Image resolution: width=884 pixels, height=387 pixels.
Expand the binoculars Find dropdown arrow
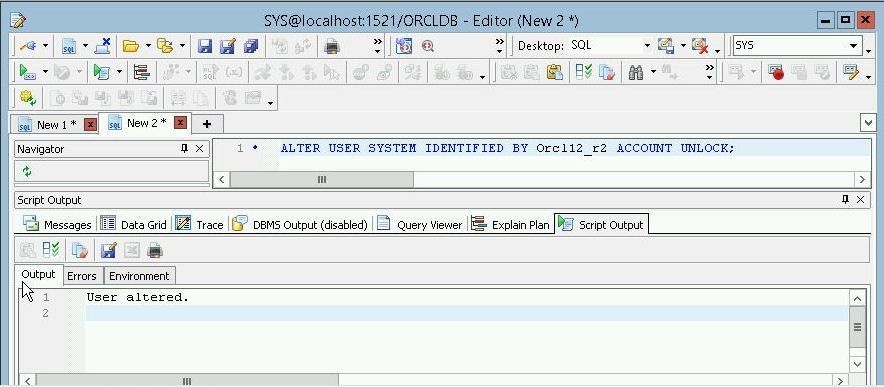click(x=653, y=72)
